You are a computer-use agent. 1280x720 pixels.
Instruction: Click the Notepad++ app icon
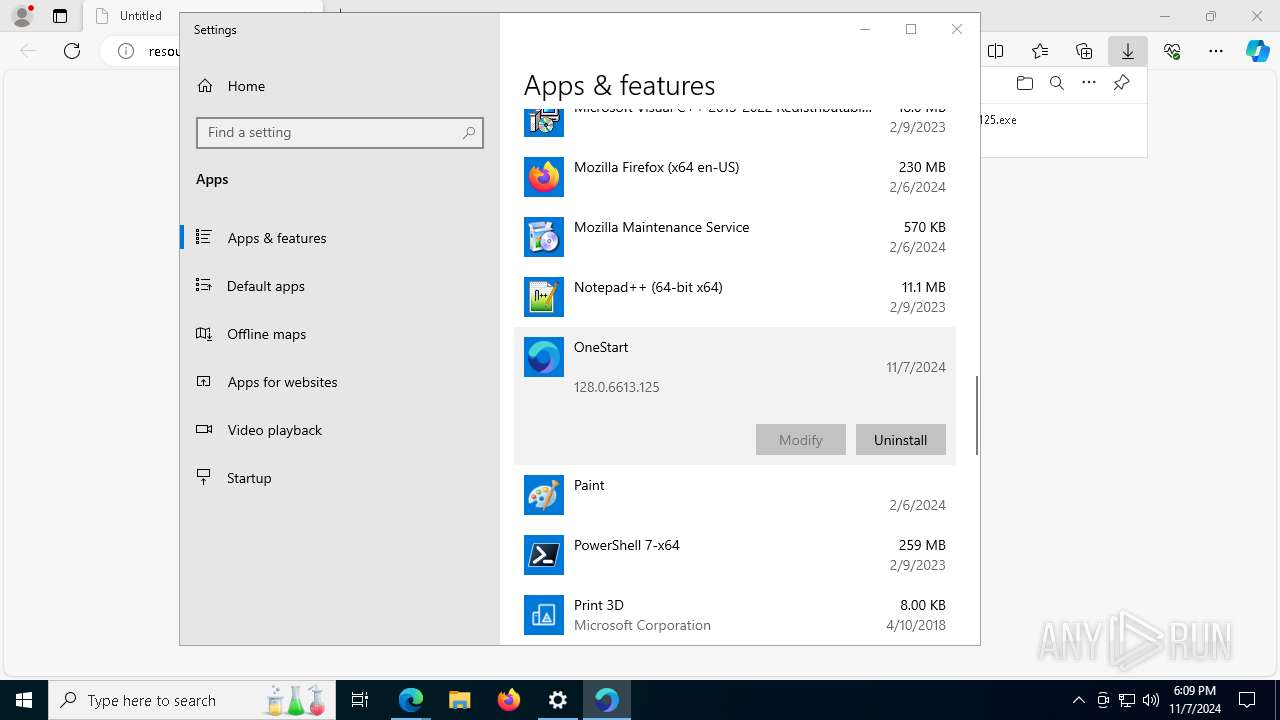pos(544,297)
